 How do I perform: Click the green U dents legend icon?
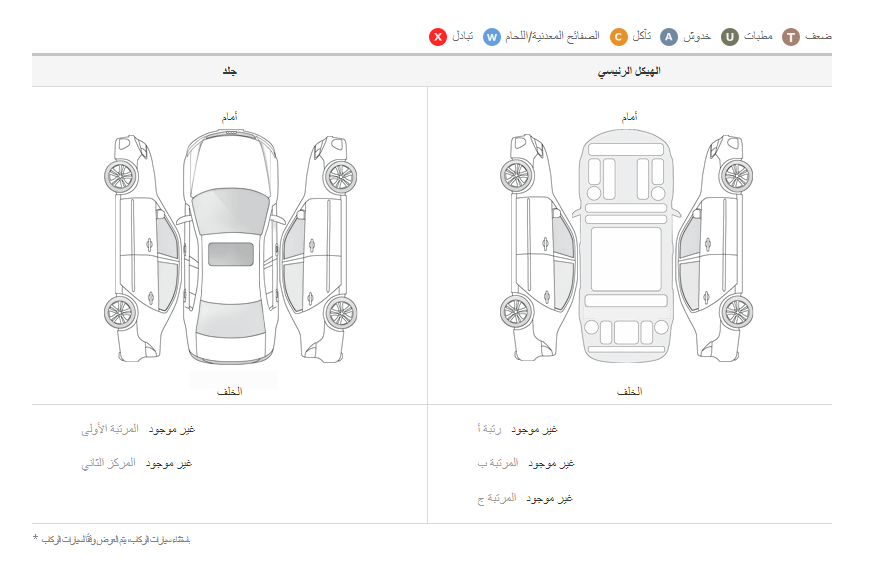[730, 37]
